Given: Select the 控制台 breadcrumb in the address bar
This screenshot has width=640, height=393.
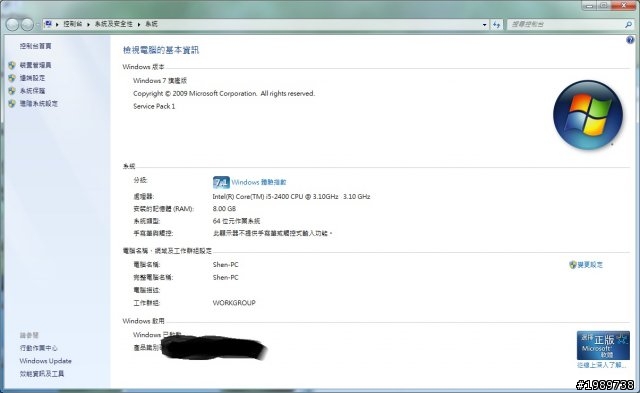Looking at the screenshot, I should tap(73, 24).
